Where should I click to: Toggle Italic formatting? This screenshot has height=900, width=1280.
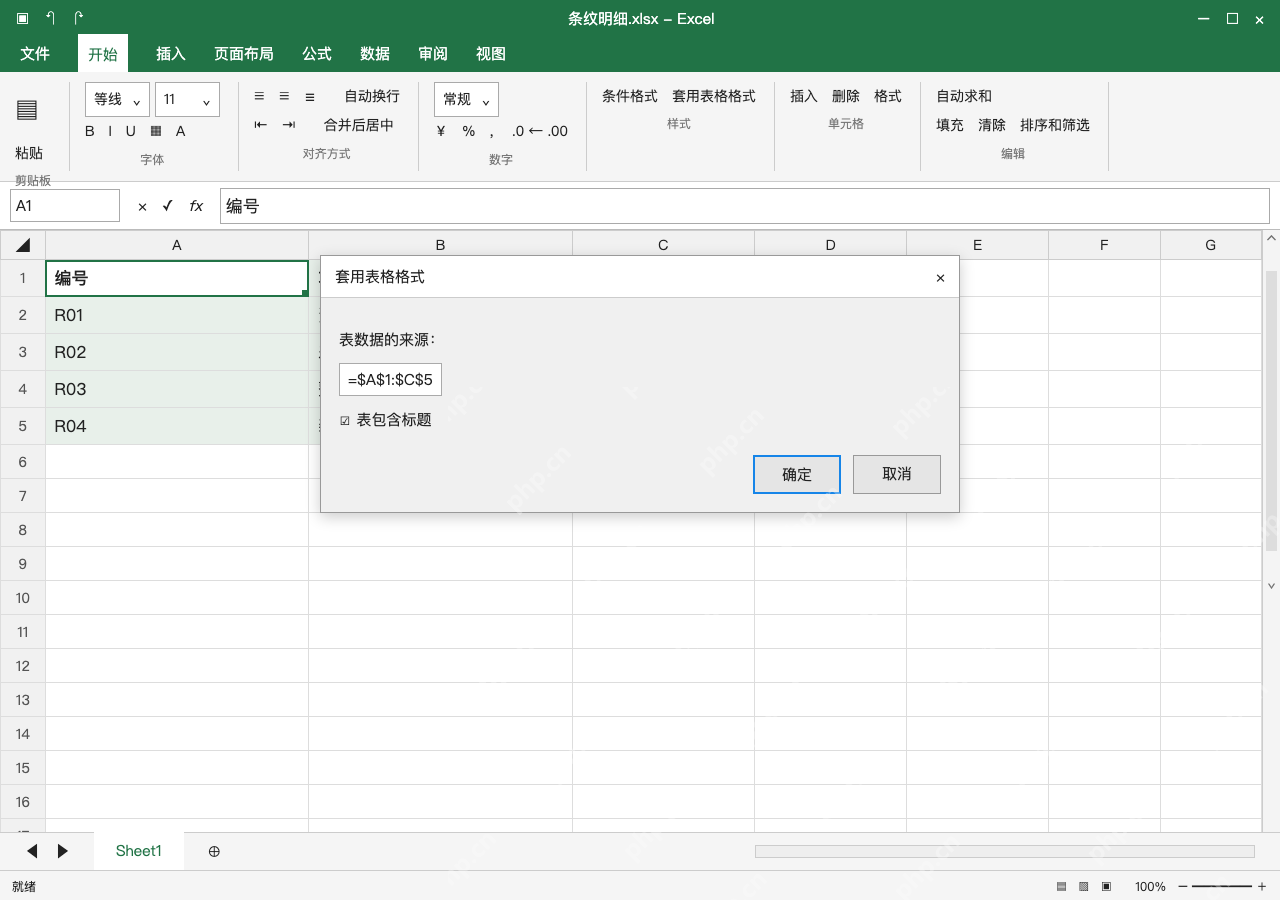click(110, 131)
